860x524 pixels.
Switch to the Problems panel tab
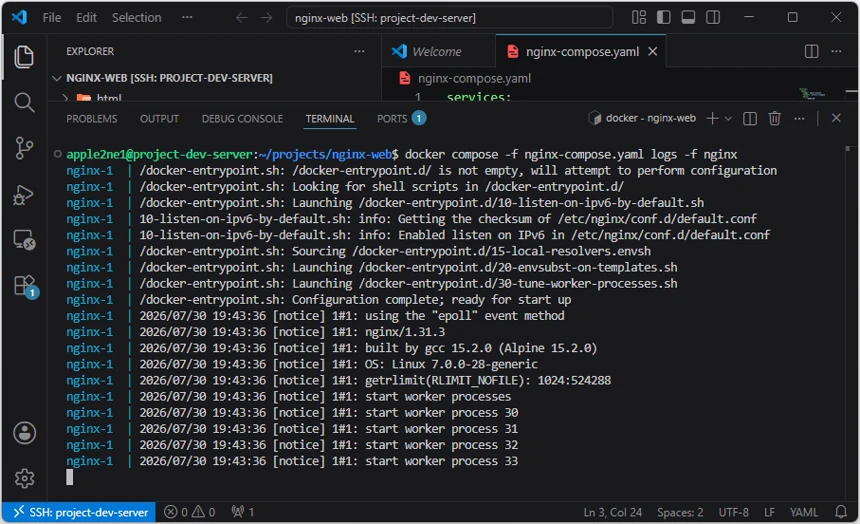[92, 119]
